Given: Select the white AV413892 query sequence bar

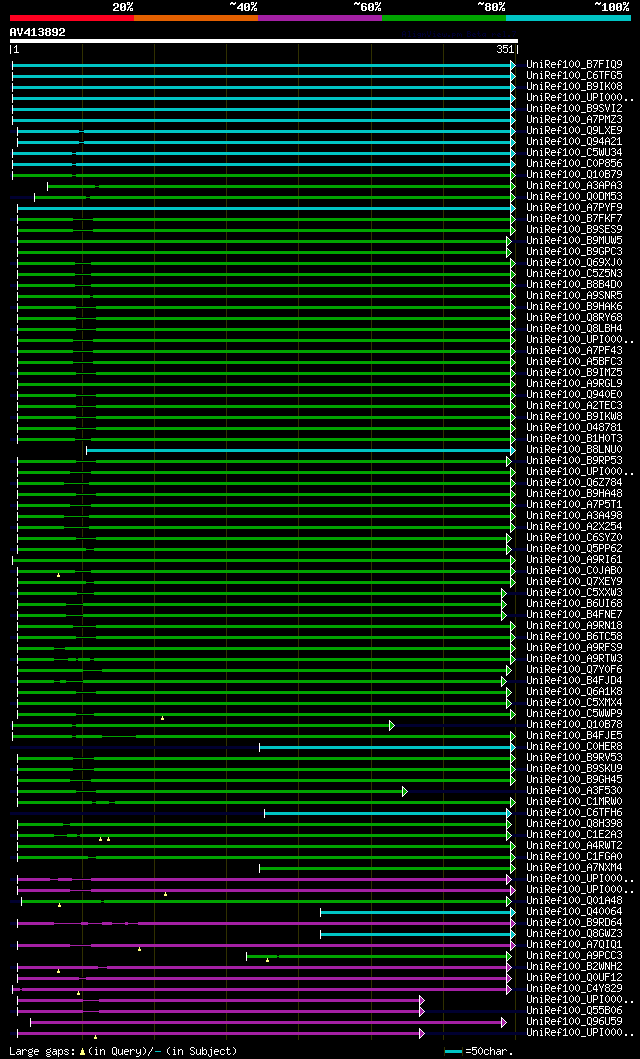Looking at the screenshot, I should click(263, 41).
